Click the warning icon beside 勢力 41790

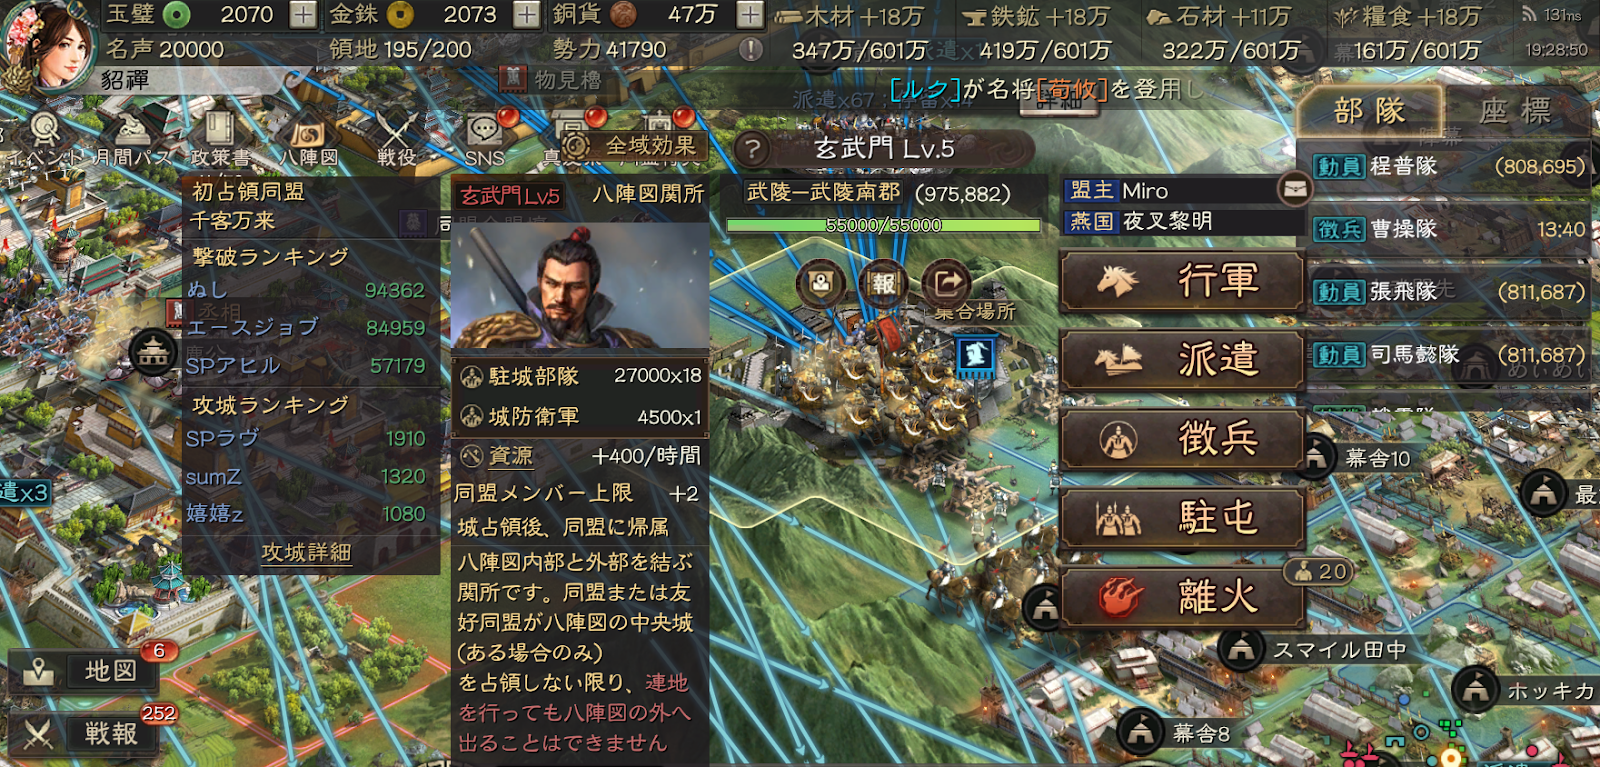coord(751,49)
